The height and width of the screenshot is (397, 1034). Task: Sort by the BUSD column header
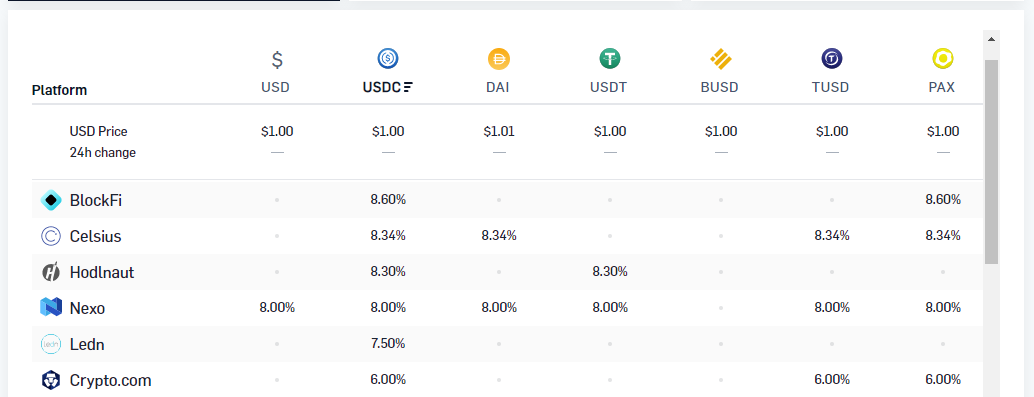(719, 87)
